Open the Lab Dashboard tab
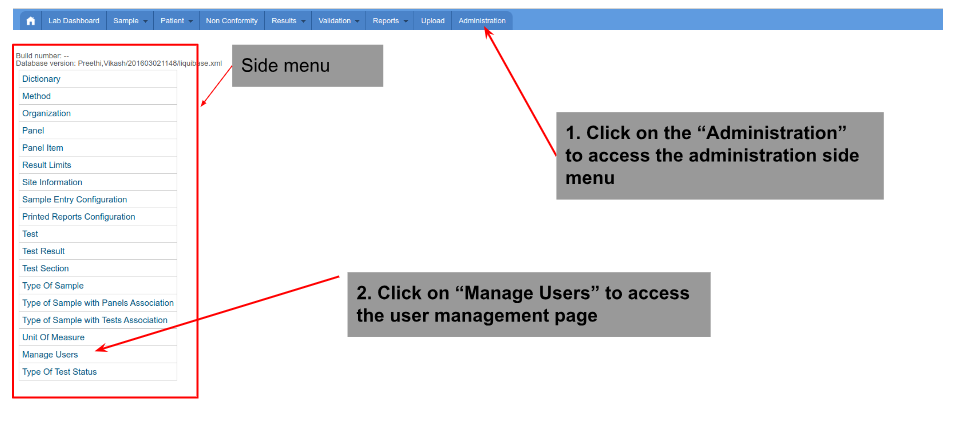The image size is (955, 426). click(74, 21)
